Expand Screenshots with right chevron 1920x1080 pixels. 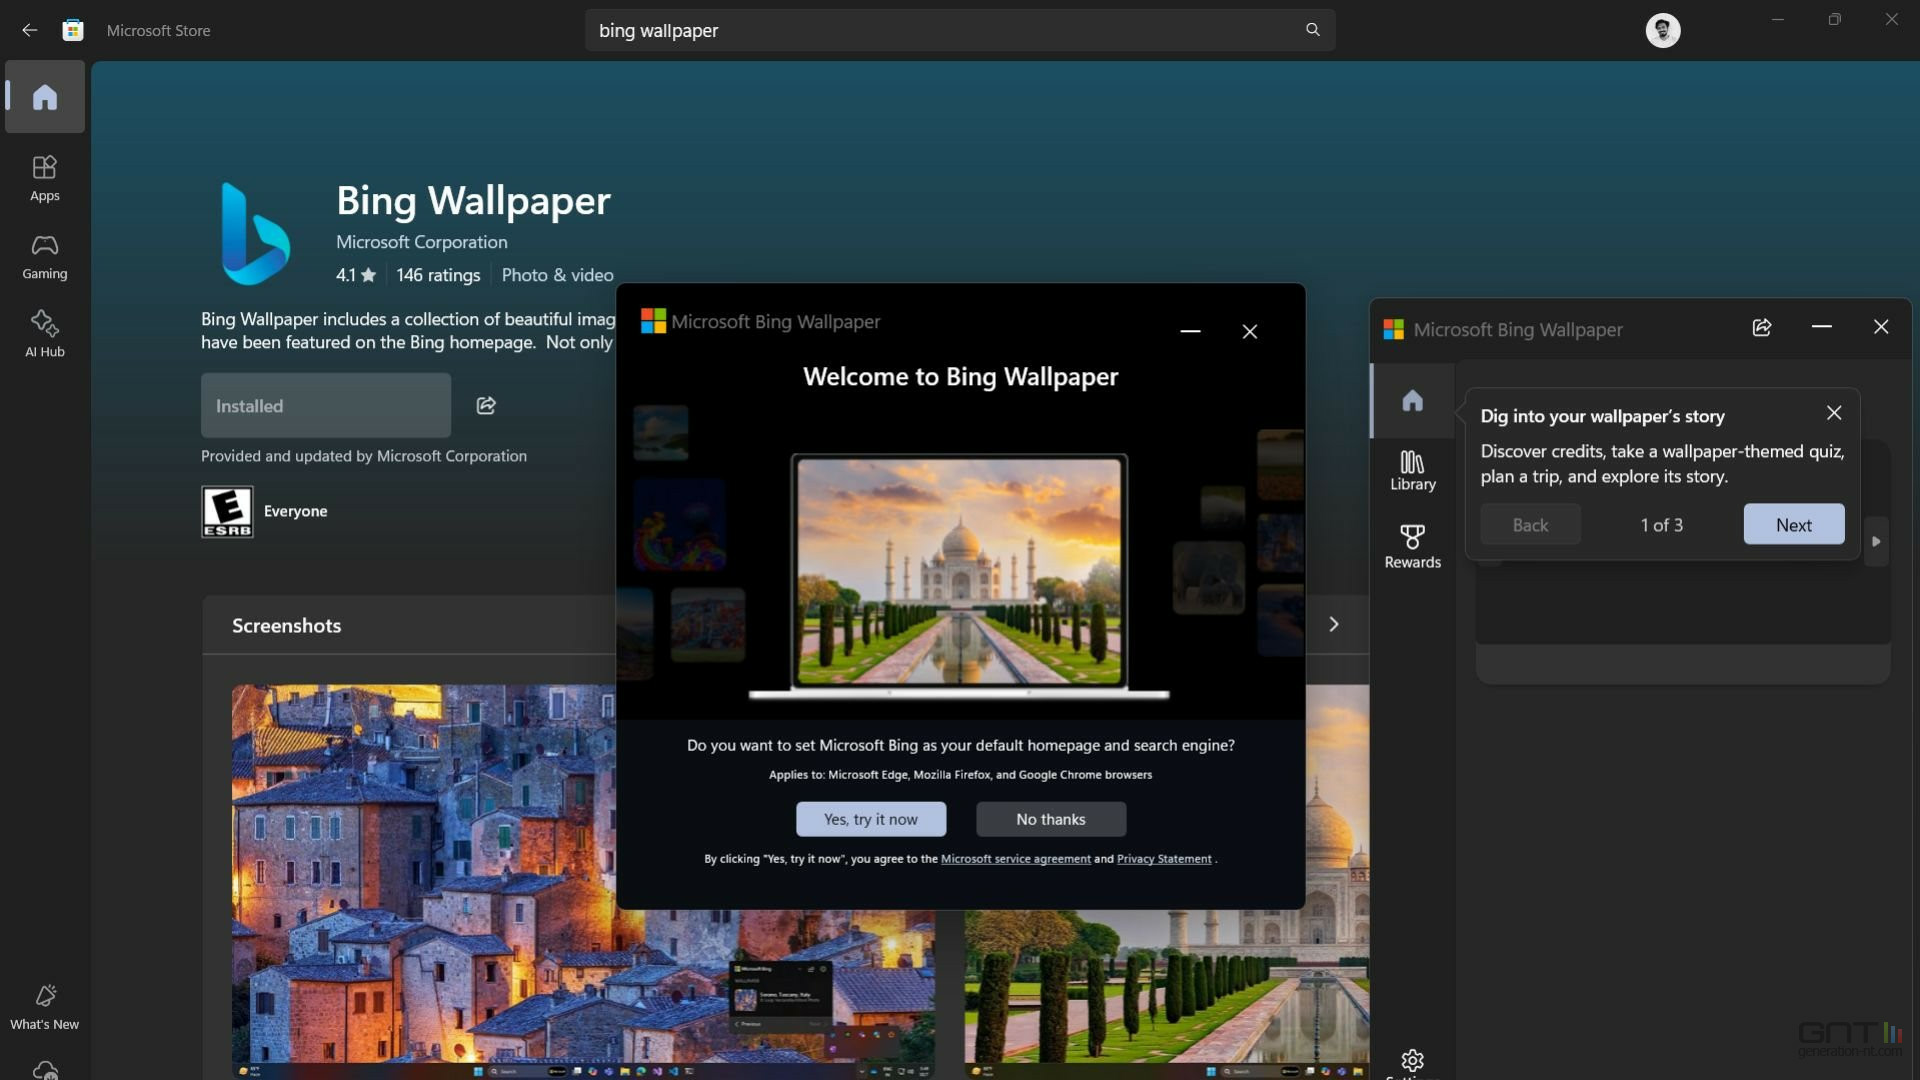click(x=1333, y=624)
